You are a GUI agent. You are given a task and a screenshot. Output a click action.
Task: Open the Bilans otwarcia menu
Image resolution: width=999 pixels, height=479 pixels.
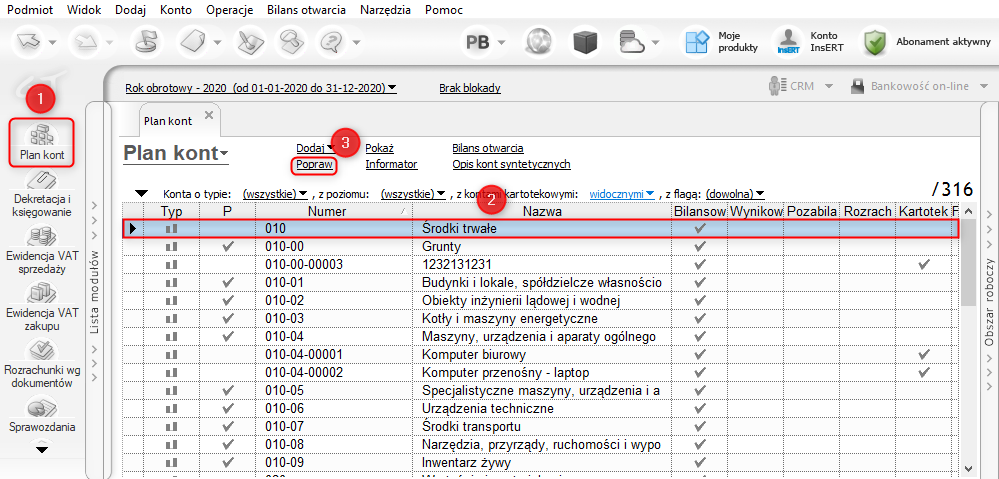pyautogui.click(x=307, y=9)
